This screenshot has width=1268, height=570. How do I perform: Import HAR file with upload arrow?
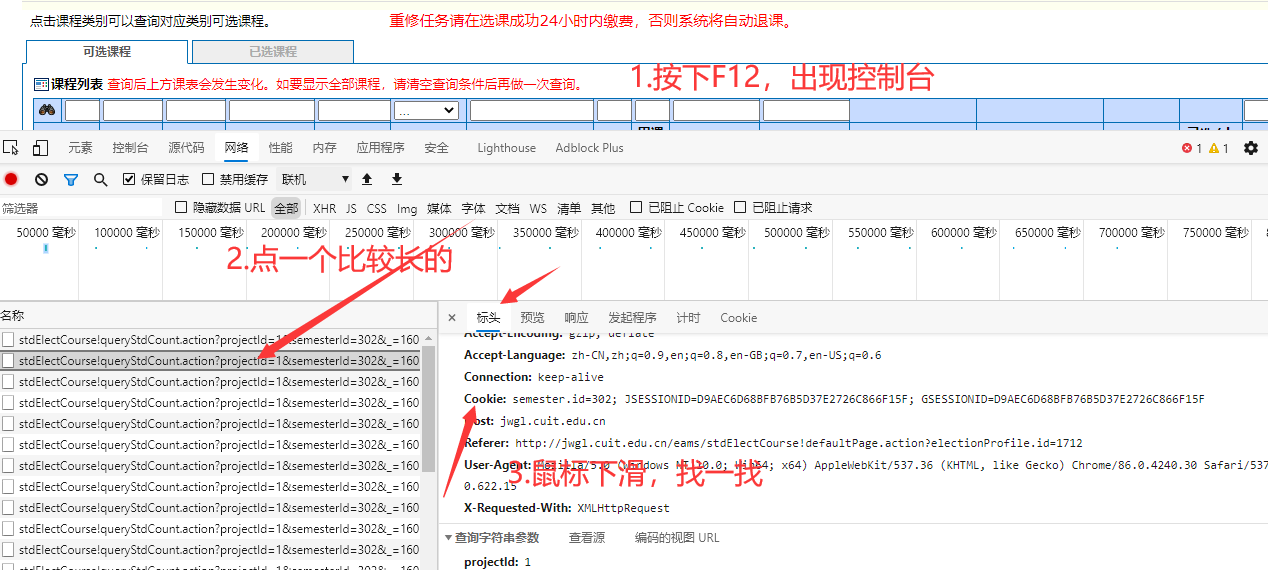tap(367, 179)
